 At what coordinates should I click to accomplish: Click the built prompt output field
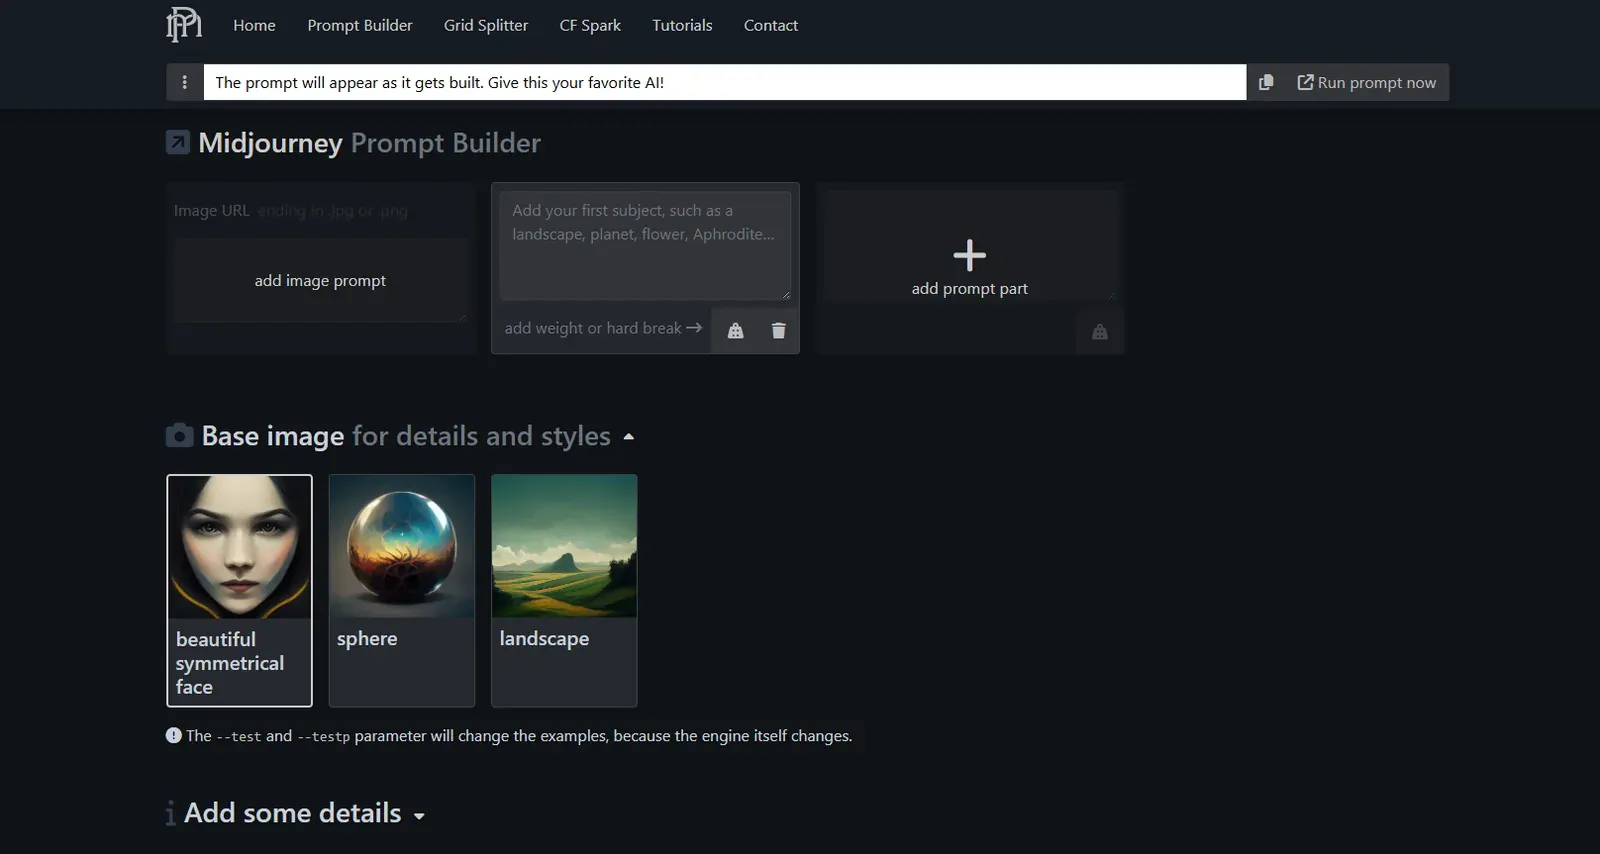click(725, 82)
